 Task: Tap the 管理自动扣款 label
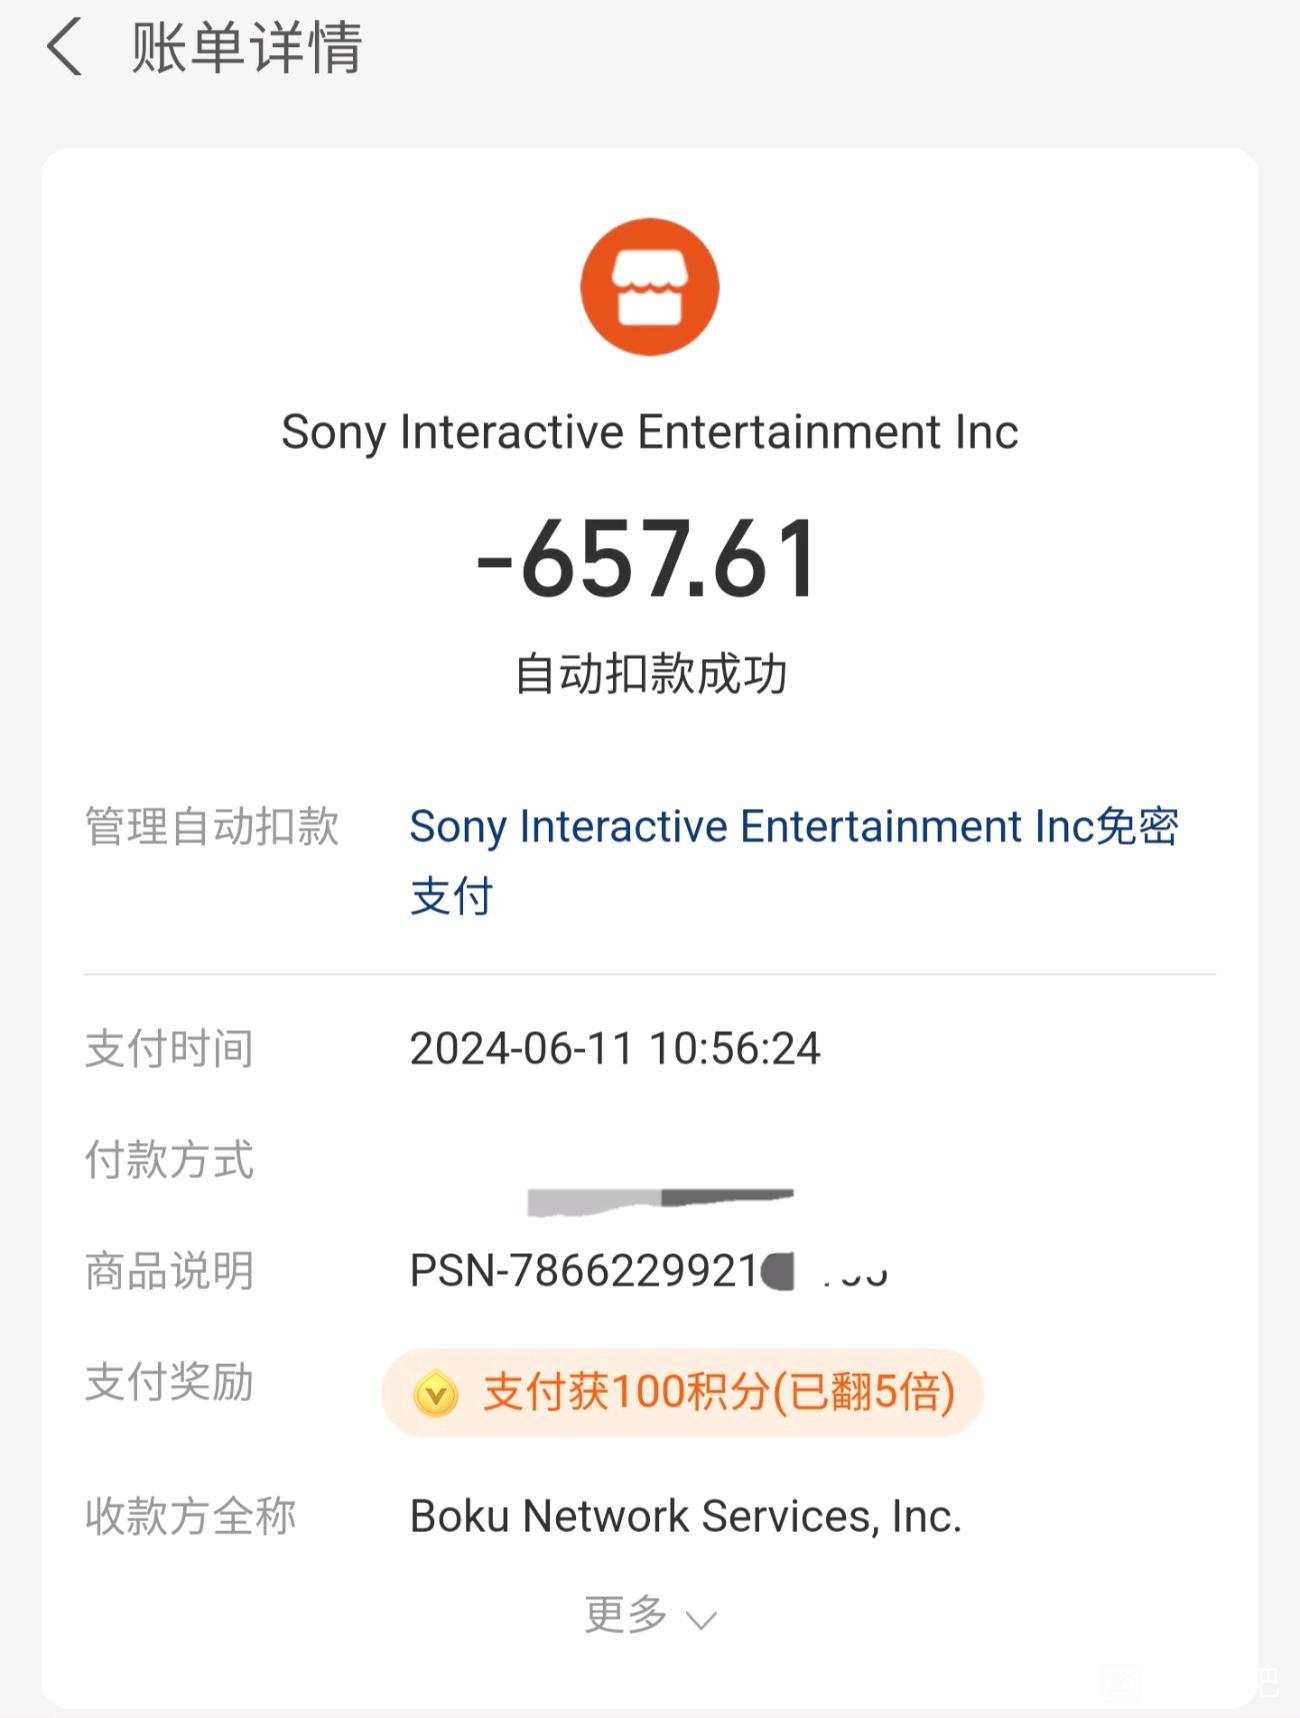212,827
